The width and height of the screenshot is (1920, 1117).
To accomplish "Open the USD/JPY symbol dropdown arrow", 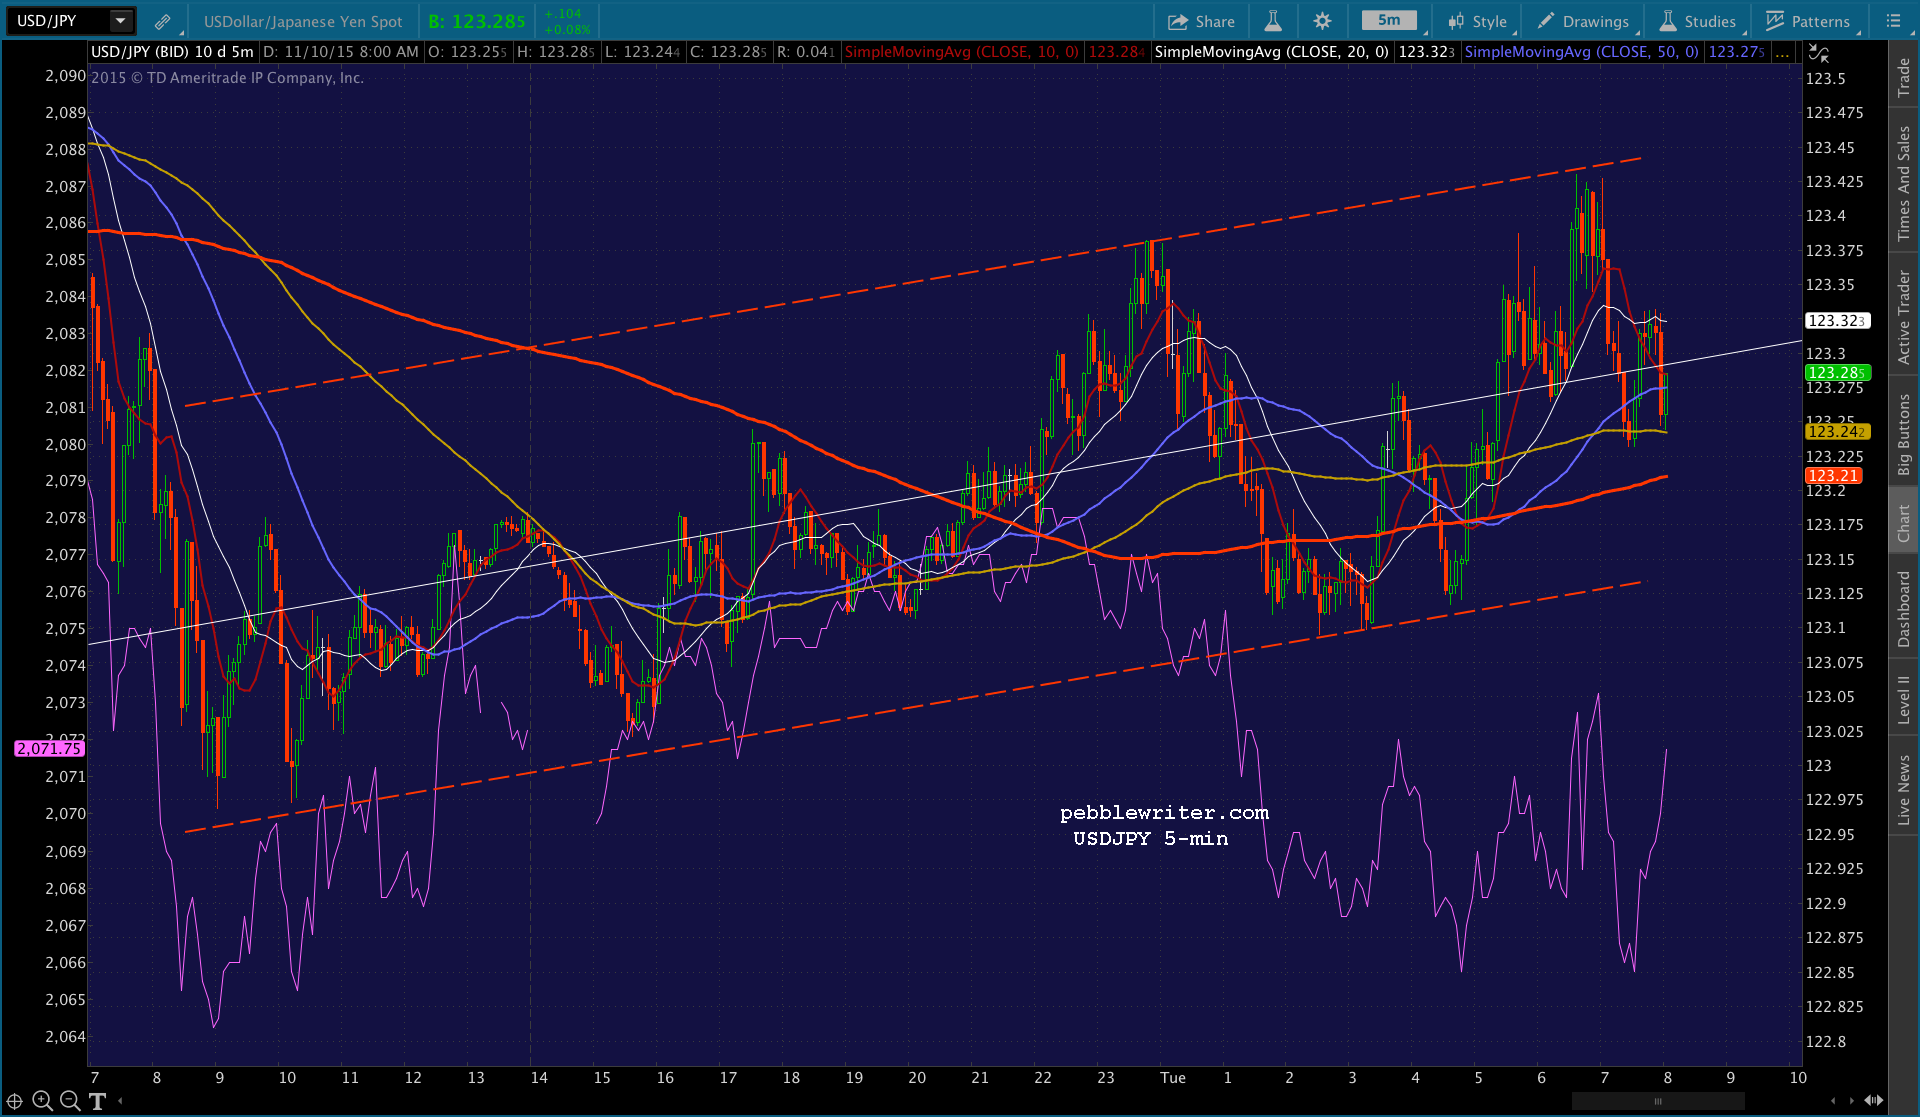I will click(x=120, y=21).
